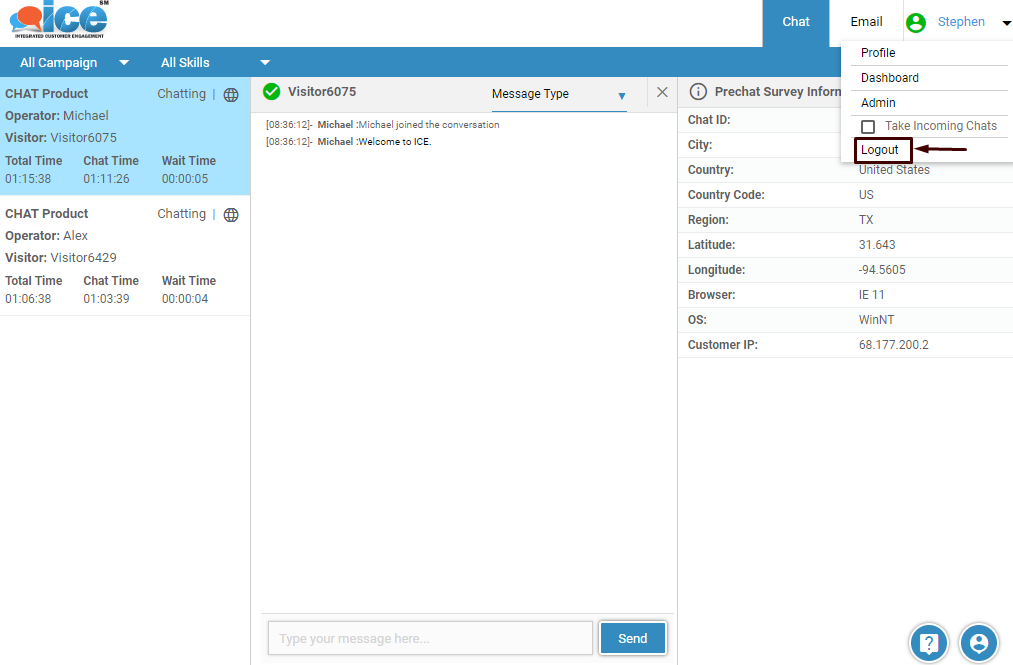The height and width of the screenshot is (665, 1013).
Task: Click the ICE logo in the header
Action: (x=59, y=20)
